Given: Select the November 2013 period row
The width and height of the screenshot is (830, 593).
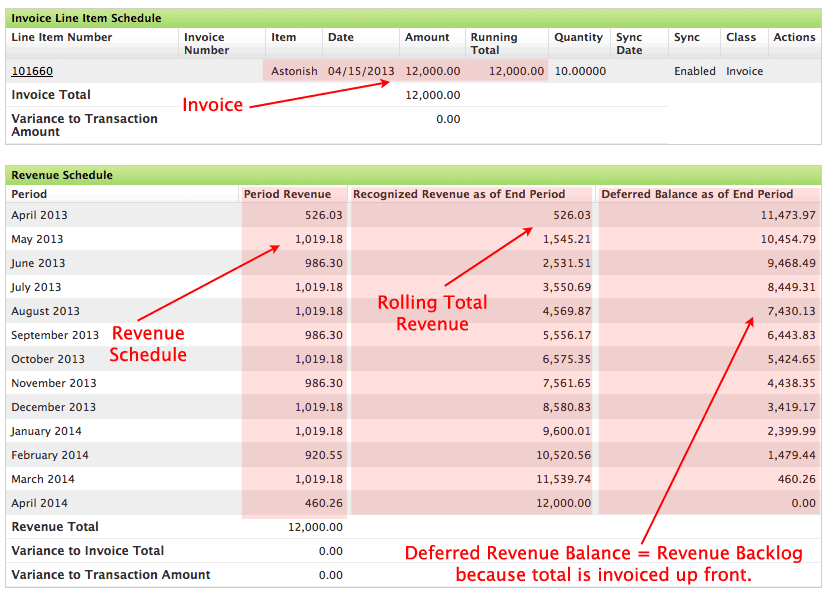Looking at the screenshot, I should 413,383.
